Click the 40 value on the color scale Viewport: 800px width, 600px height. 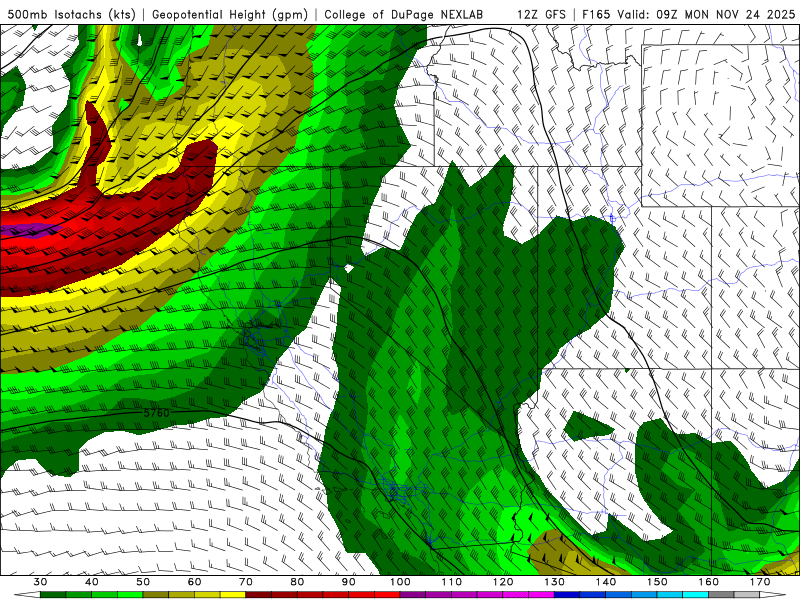(x=92, y=582)
